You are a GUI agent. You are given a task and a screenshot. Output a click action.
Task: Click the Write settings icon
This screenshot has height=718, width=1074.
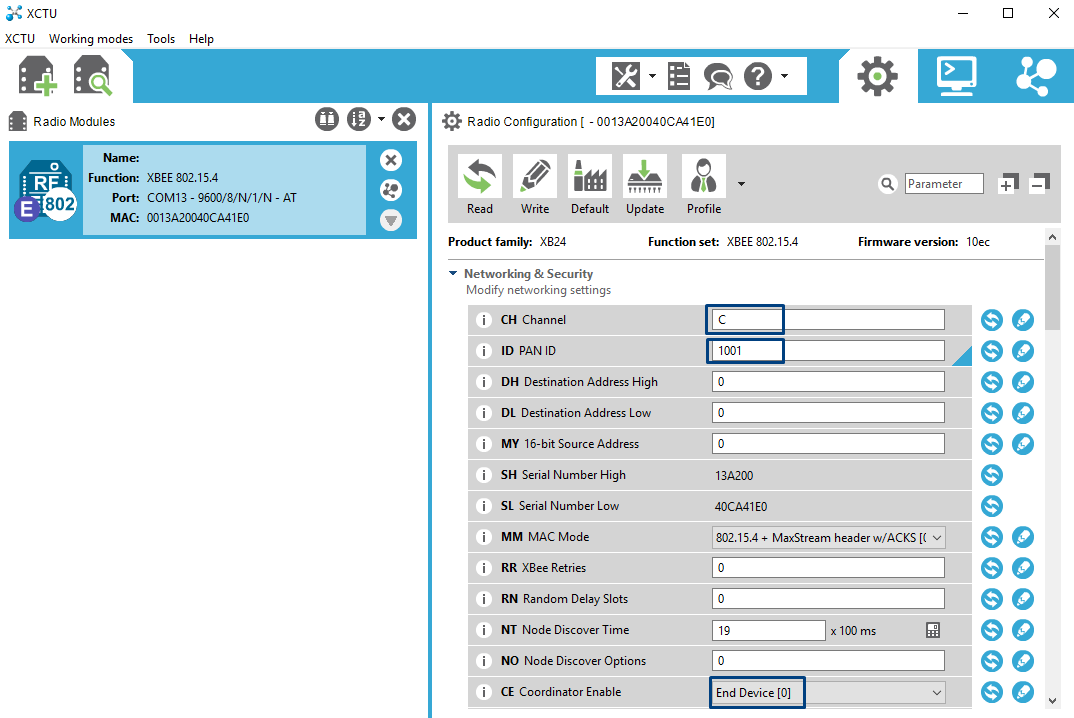pos(535,177)
